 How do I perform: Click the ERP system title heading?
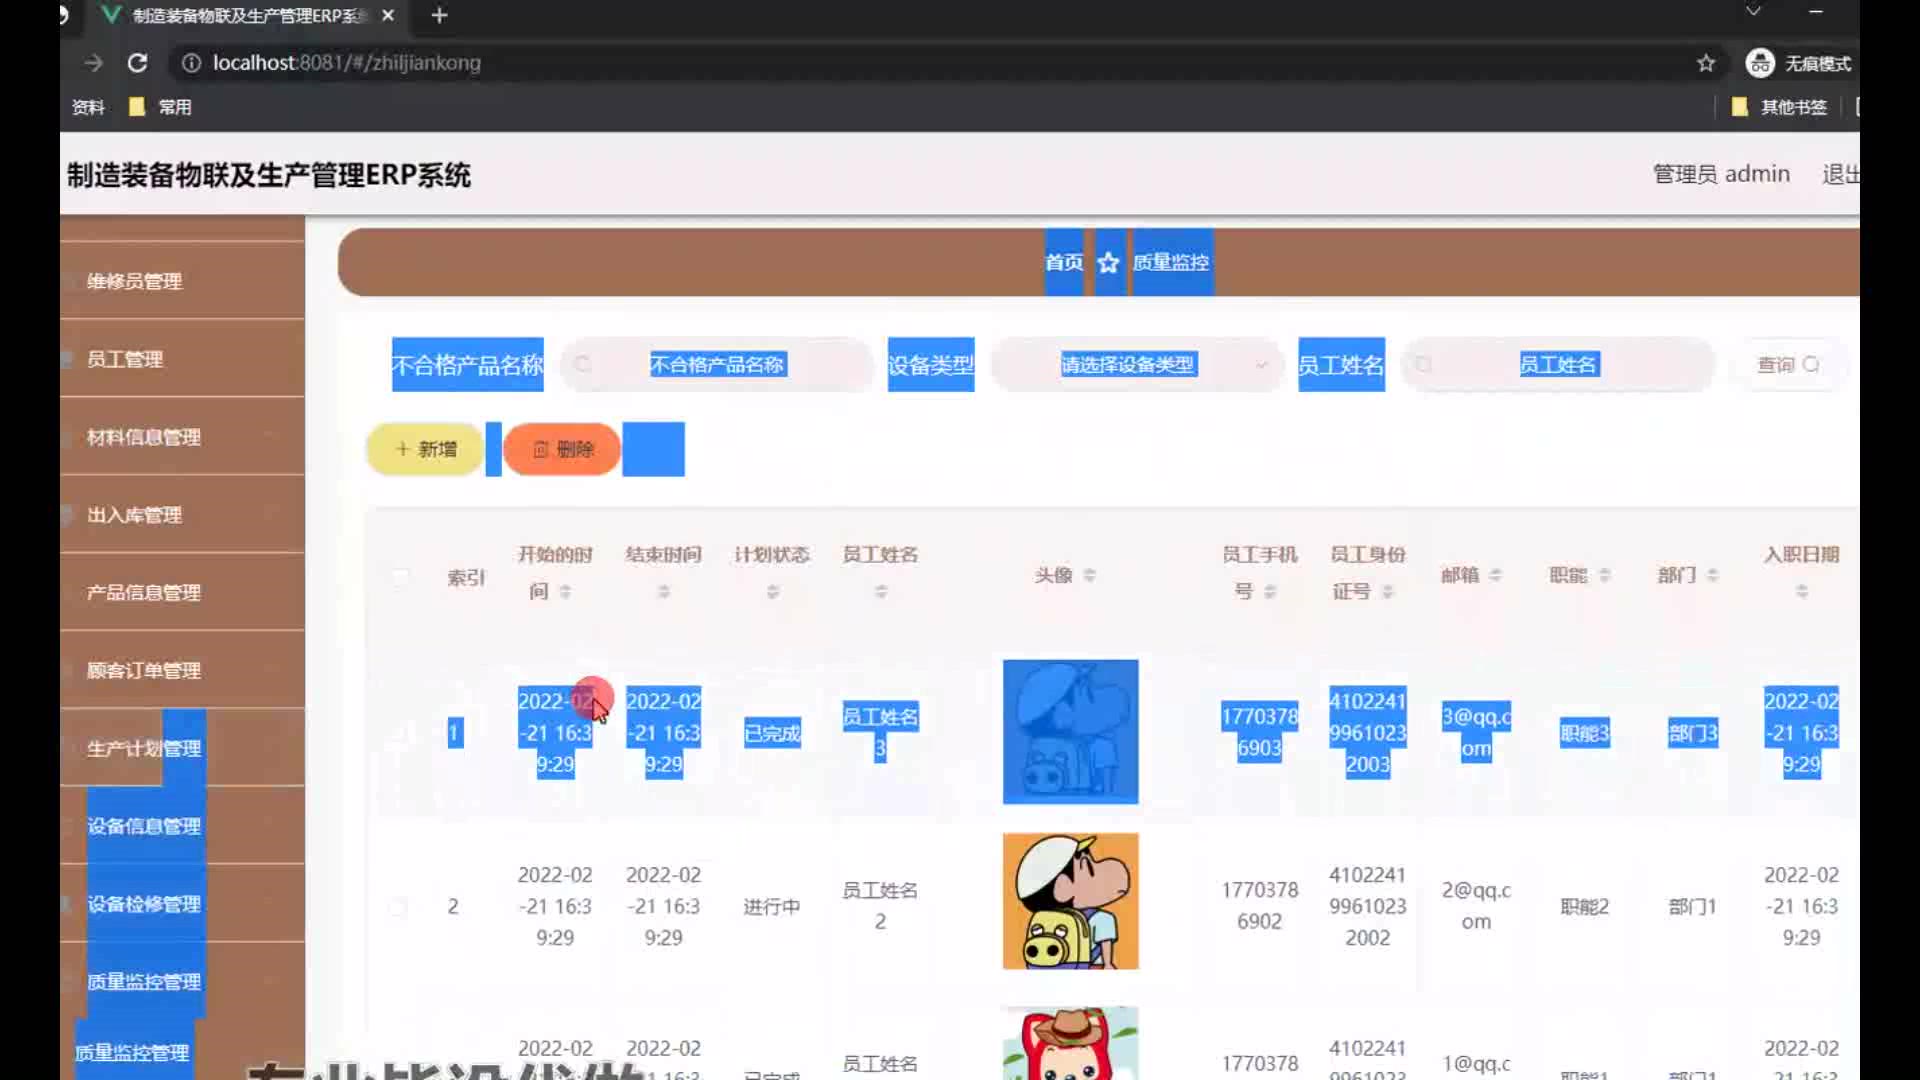(x=268, y=175)
